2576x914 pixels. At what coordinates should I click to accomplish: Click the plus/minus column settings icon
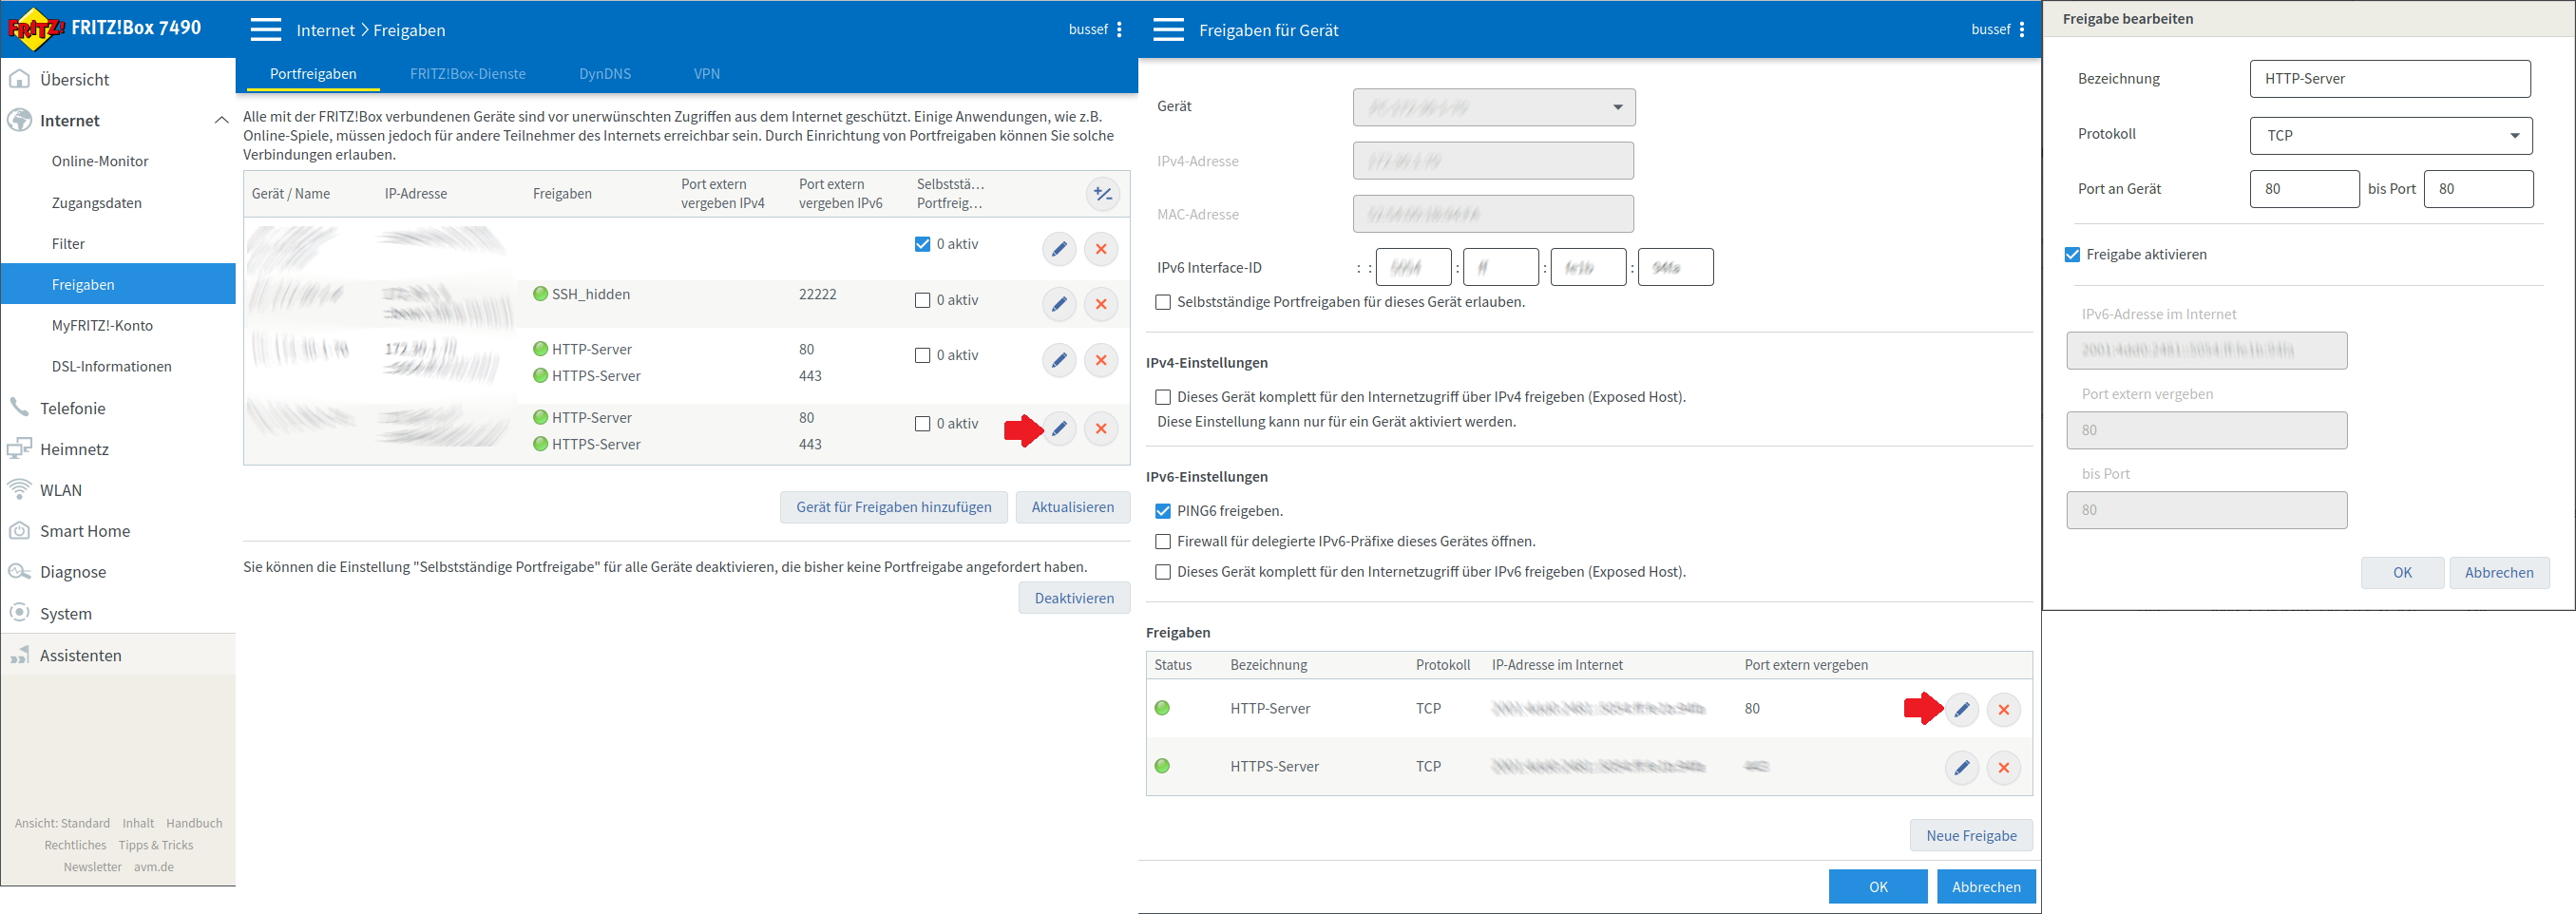click(x=1102, y=194)
